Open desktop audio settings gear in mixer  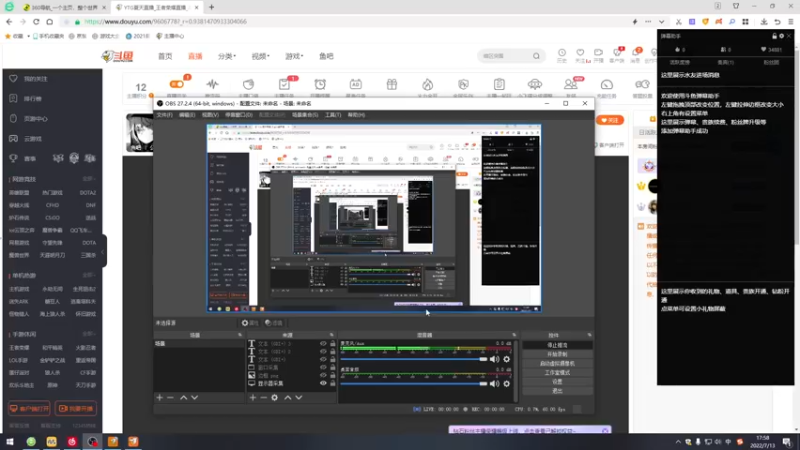pyautogui.click(x=507, y=384)
